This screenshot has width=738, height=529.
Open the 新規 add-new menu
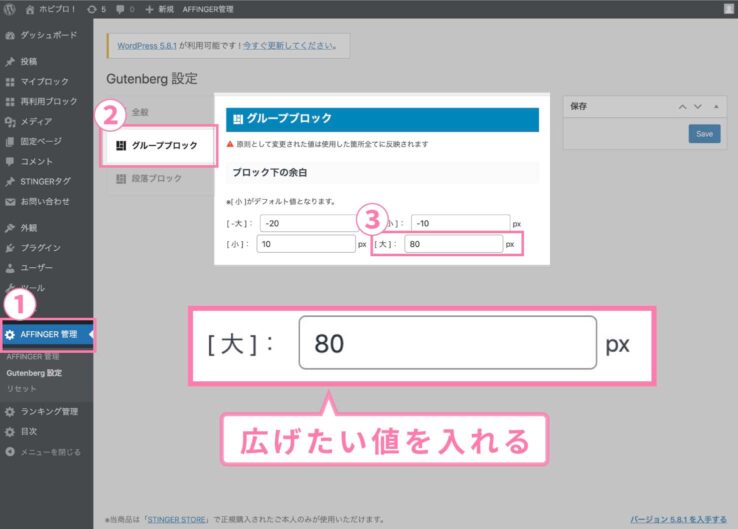point(160,9)
